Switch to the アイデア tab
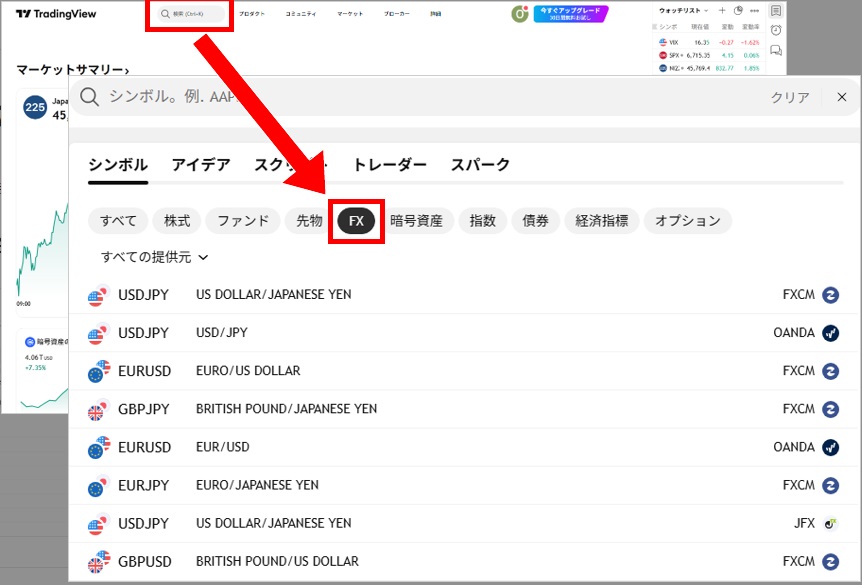The width and height of the screenshot is (862, 585). (x=200, y=165)
